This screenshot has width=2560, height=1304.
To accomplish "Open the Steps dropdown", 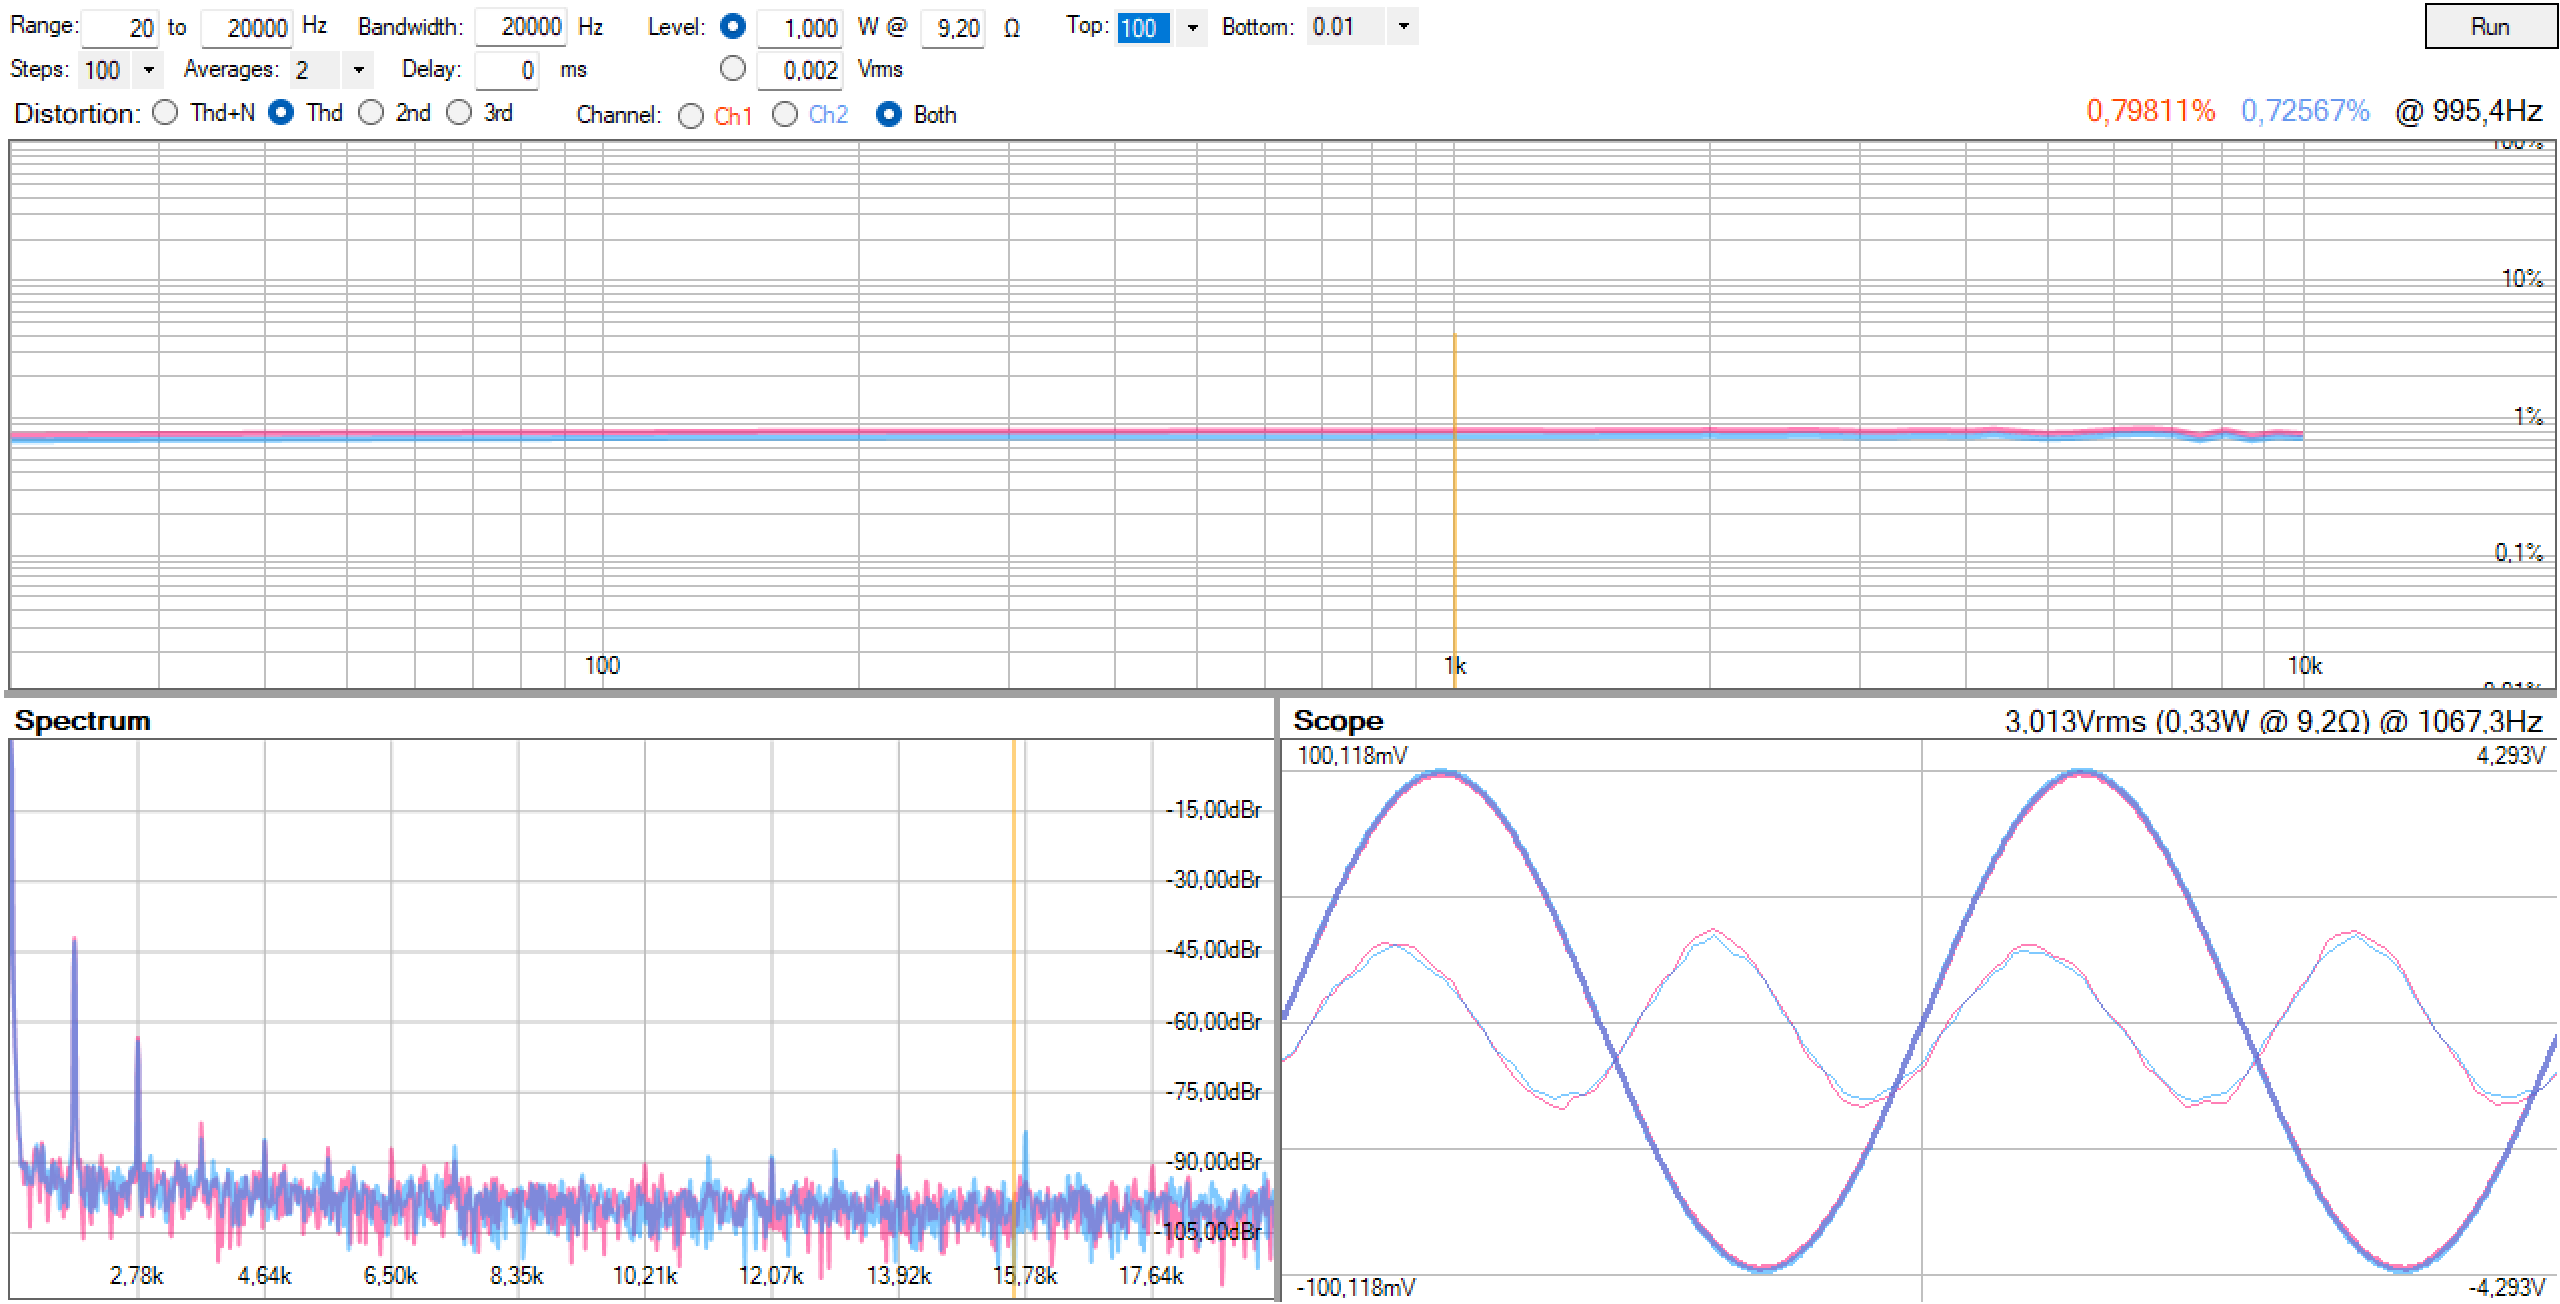I will 148,70.
